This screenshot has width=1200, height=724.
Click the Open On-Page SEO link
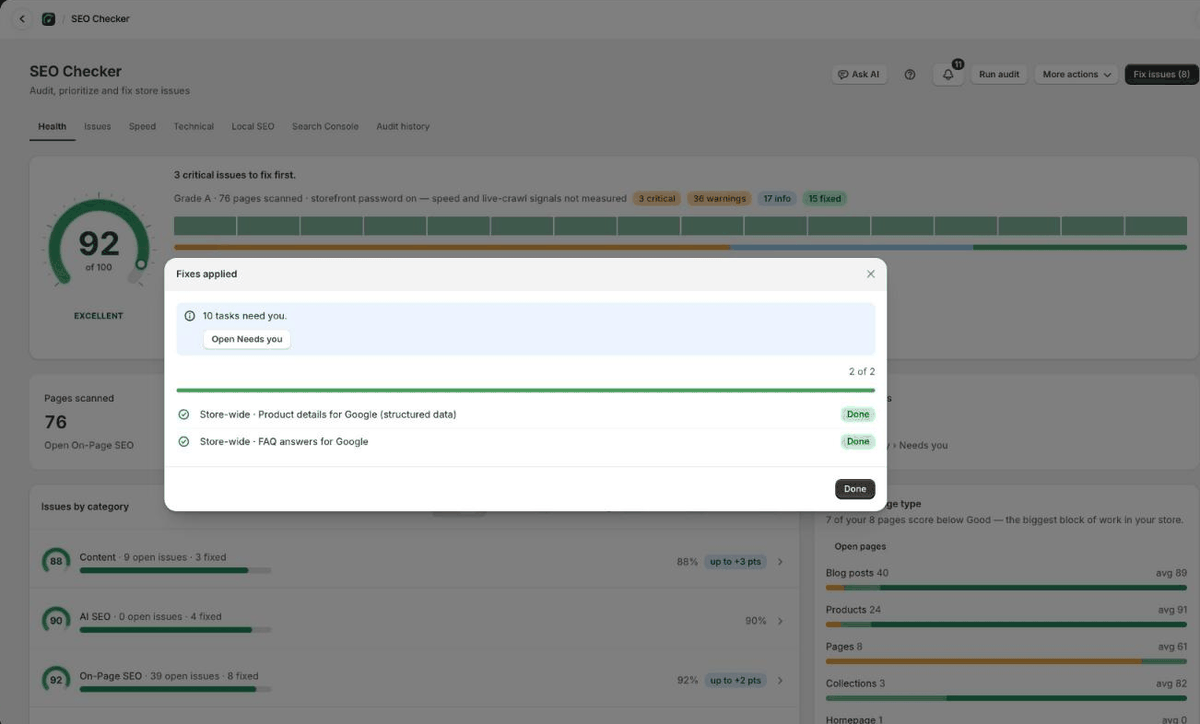[89, 445]
